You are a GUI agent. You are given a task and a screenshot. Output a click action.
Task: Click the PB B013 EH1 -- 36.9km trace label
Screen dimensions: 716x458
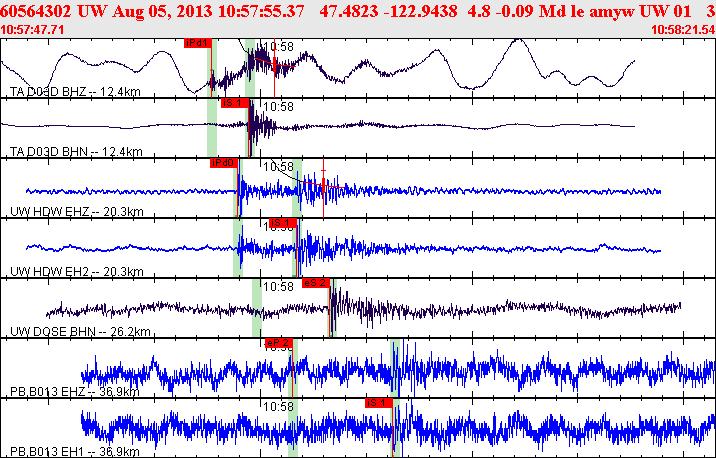(75, 452)
